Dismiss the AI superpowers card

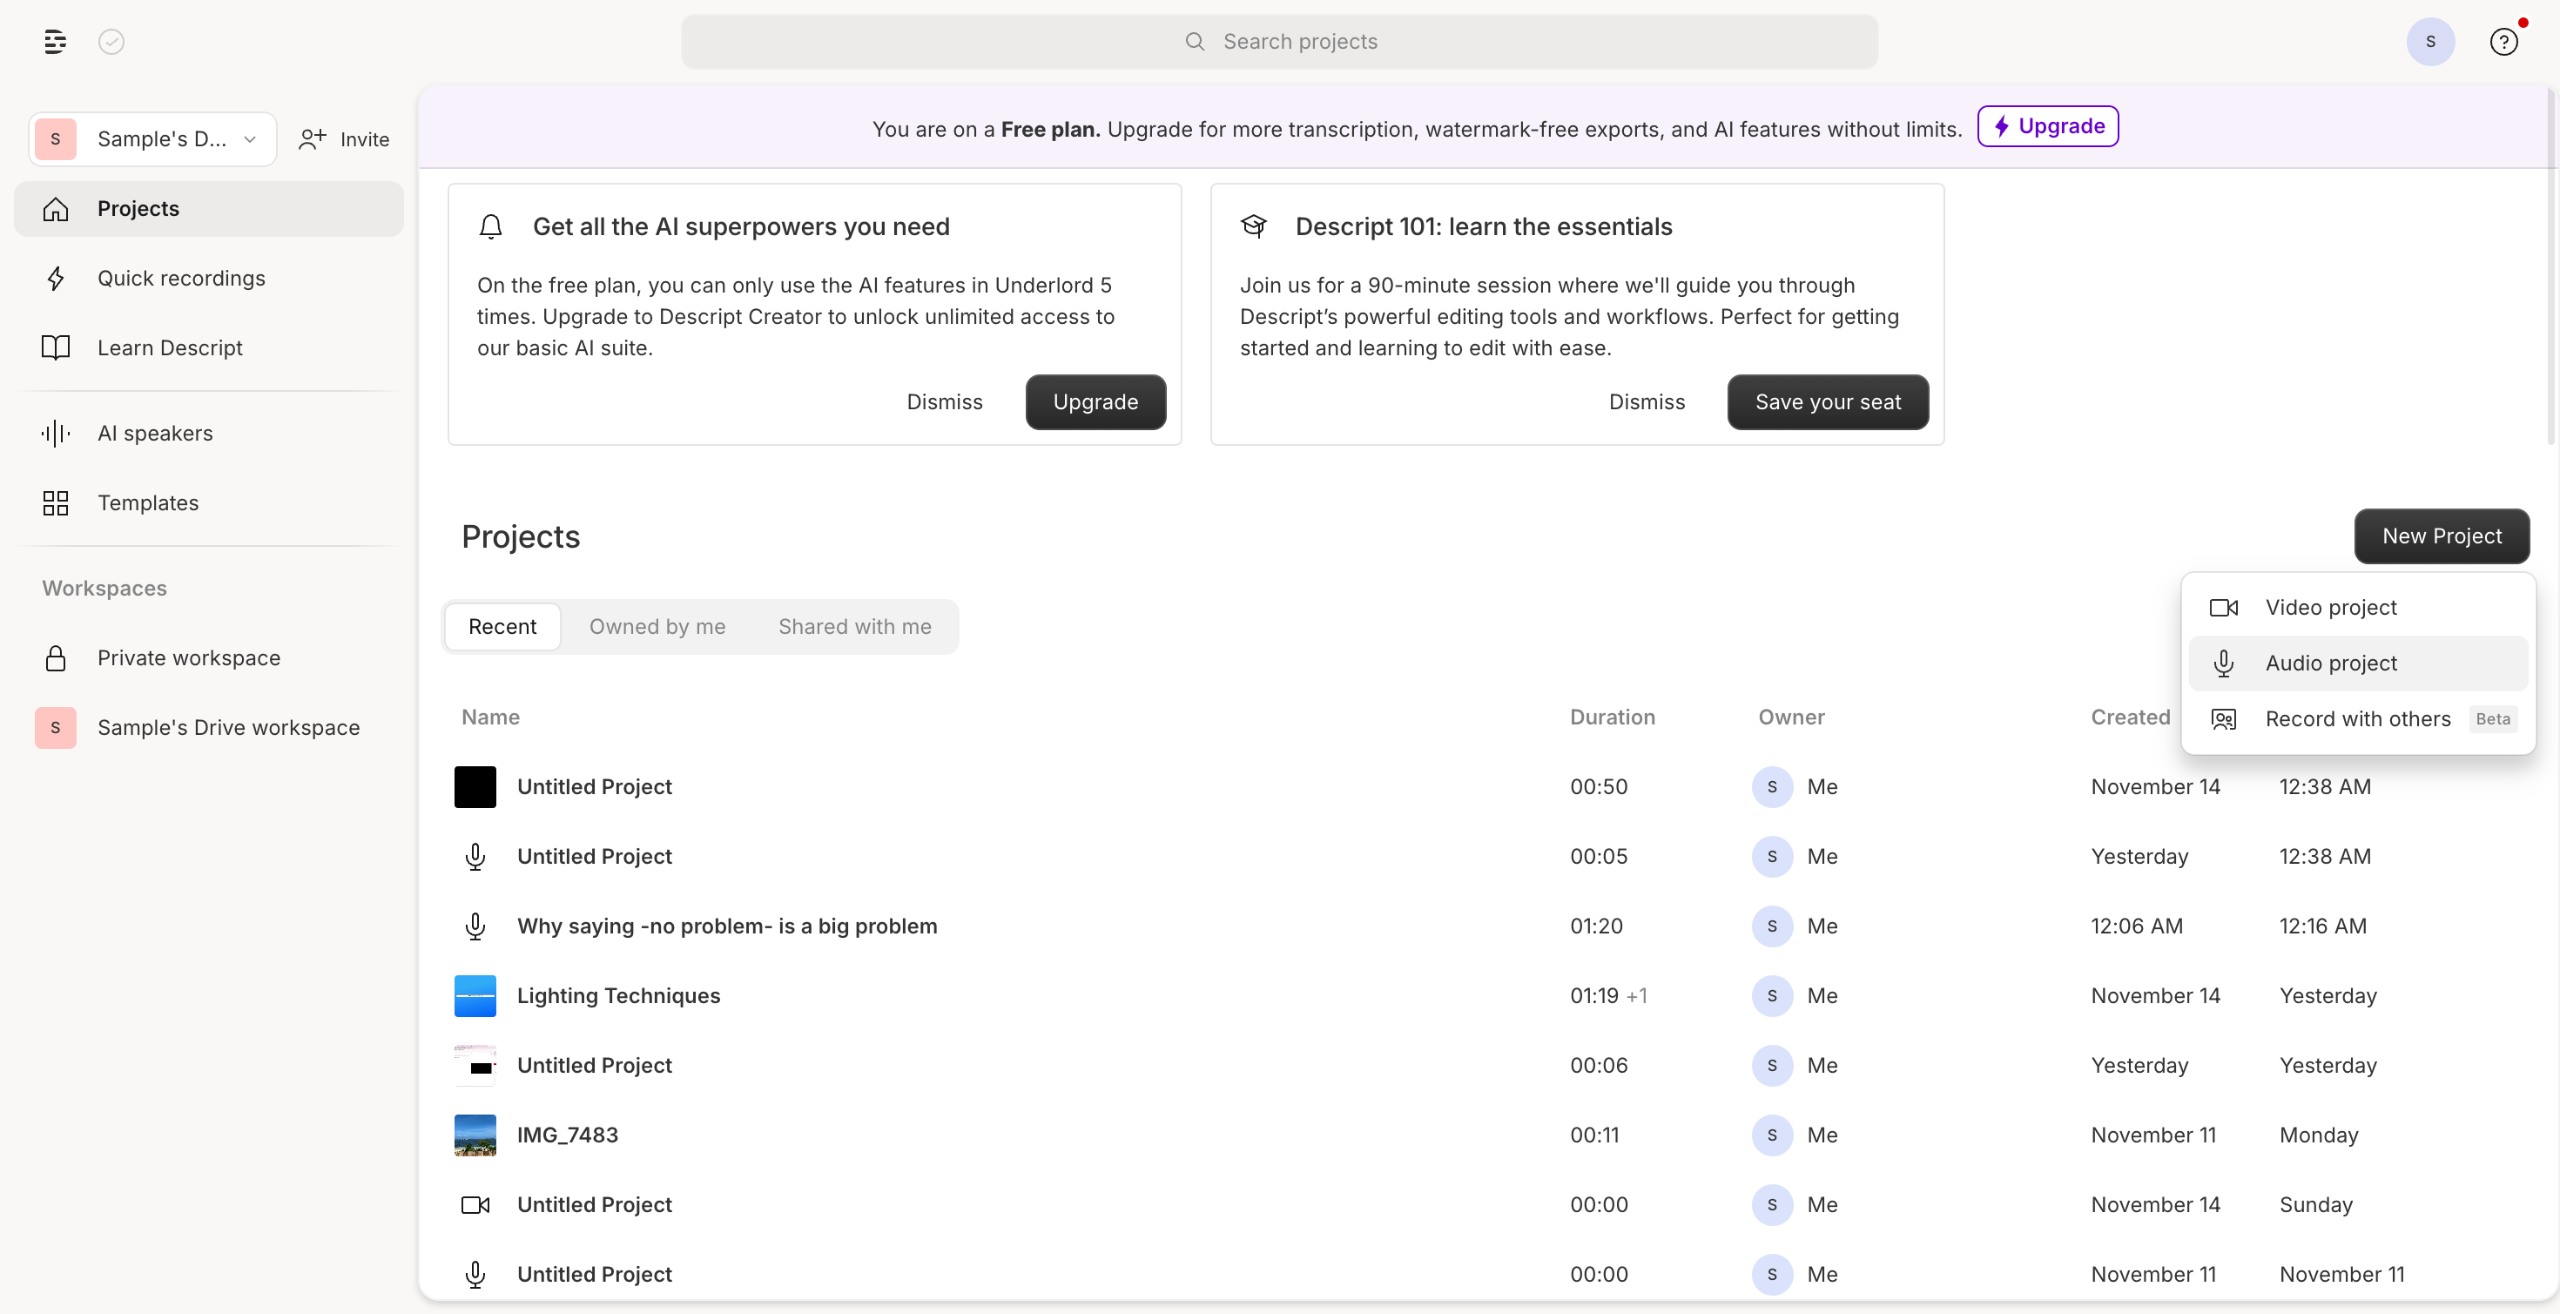click(x=944, y=402)
